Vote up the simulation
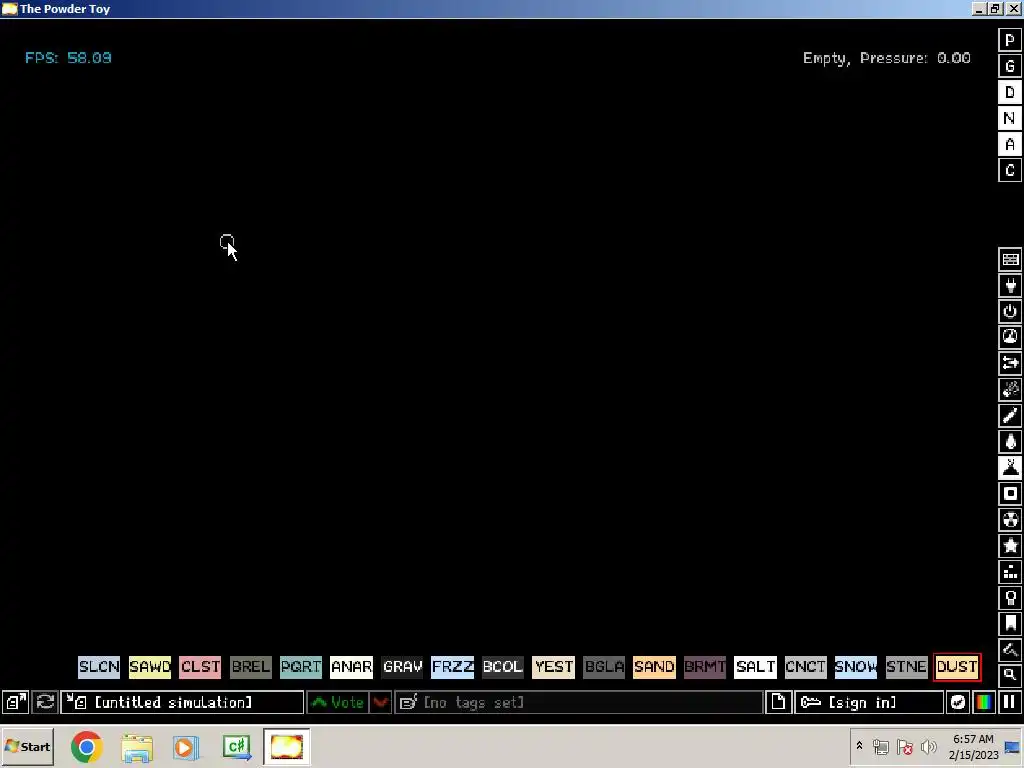This screenshot has width=1024, height=768. [338, 703]
